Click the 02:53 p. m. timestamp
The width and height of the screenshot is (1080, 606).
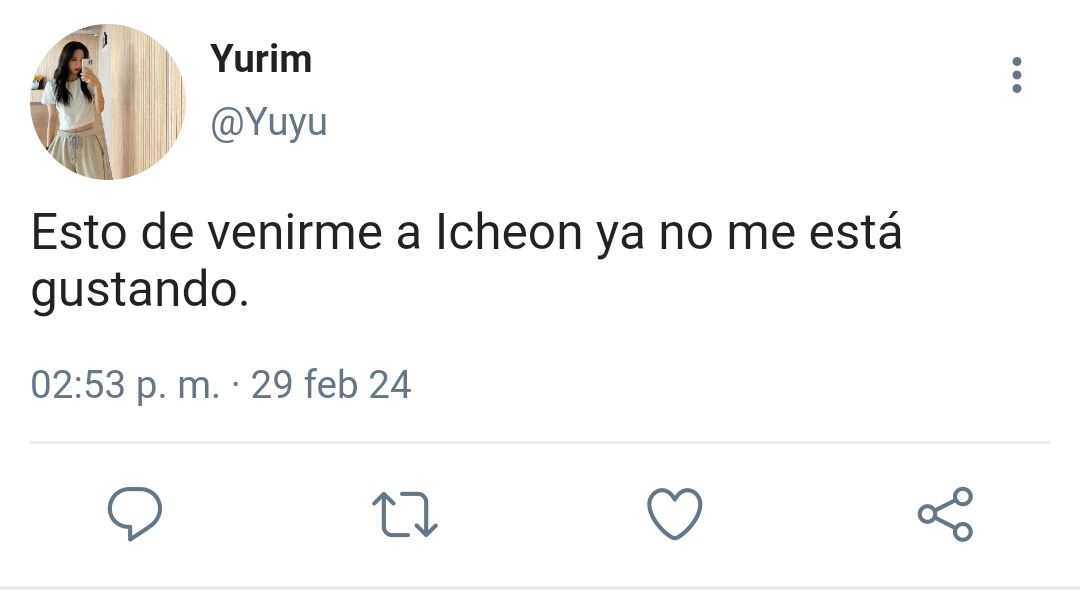pos(125,385)
